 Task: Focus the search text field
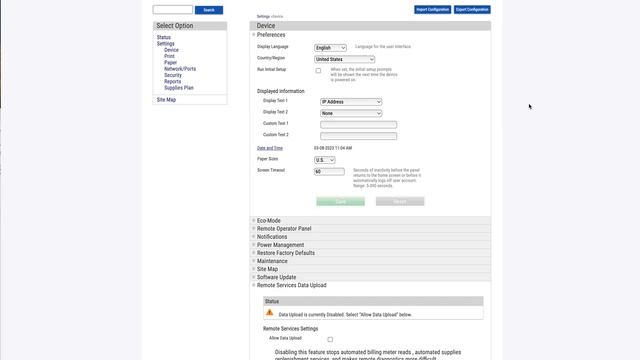[x=173, y=9]
